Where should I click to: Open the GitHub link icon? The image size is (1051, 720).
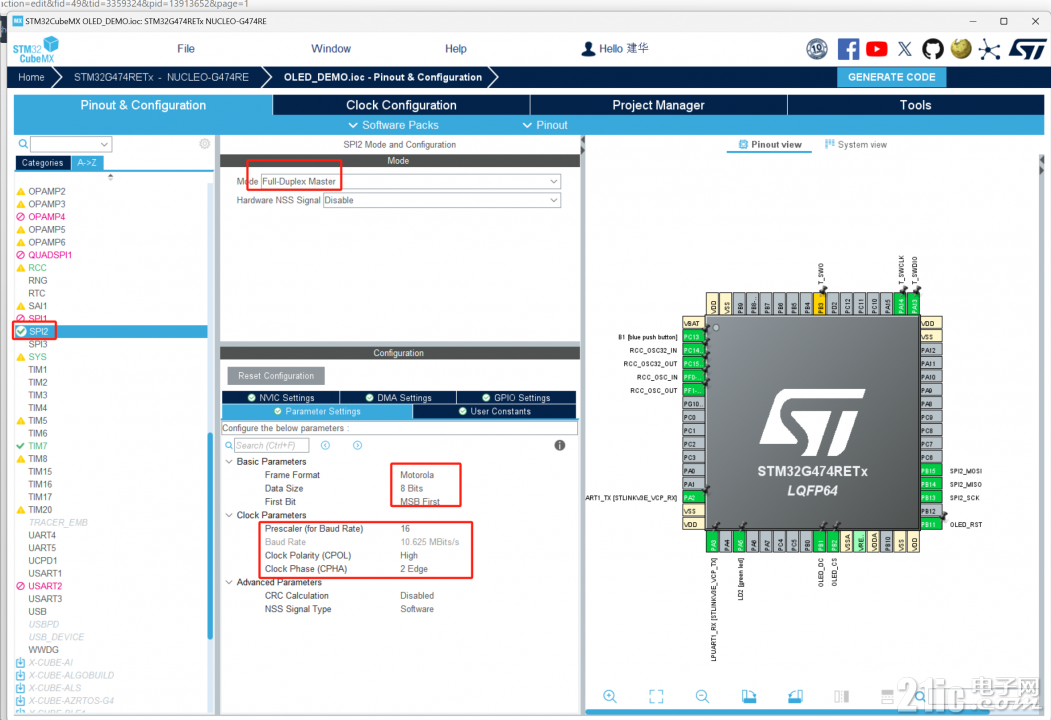pos(932,49)
